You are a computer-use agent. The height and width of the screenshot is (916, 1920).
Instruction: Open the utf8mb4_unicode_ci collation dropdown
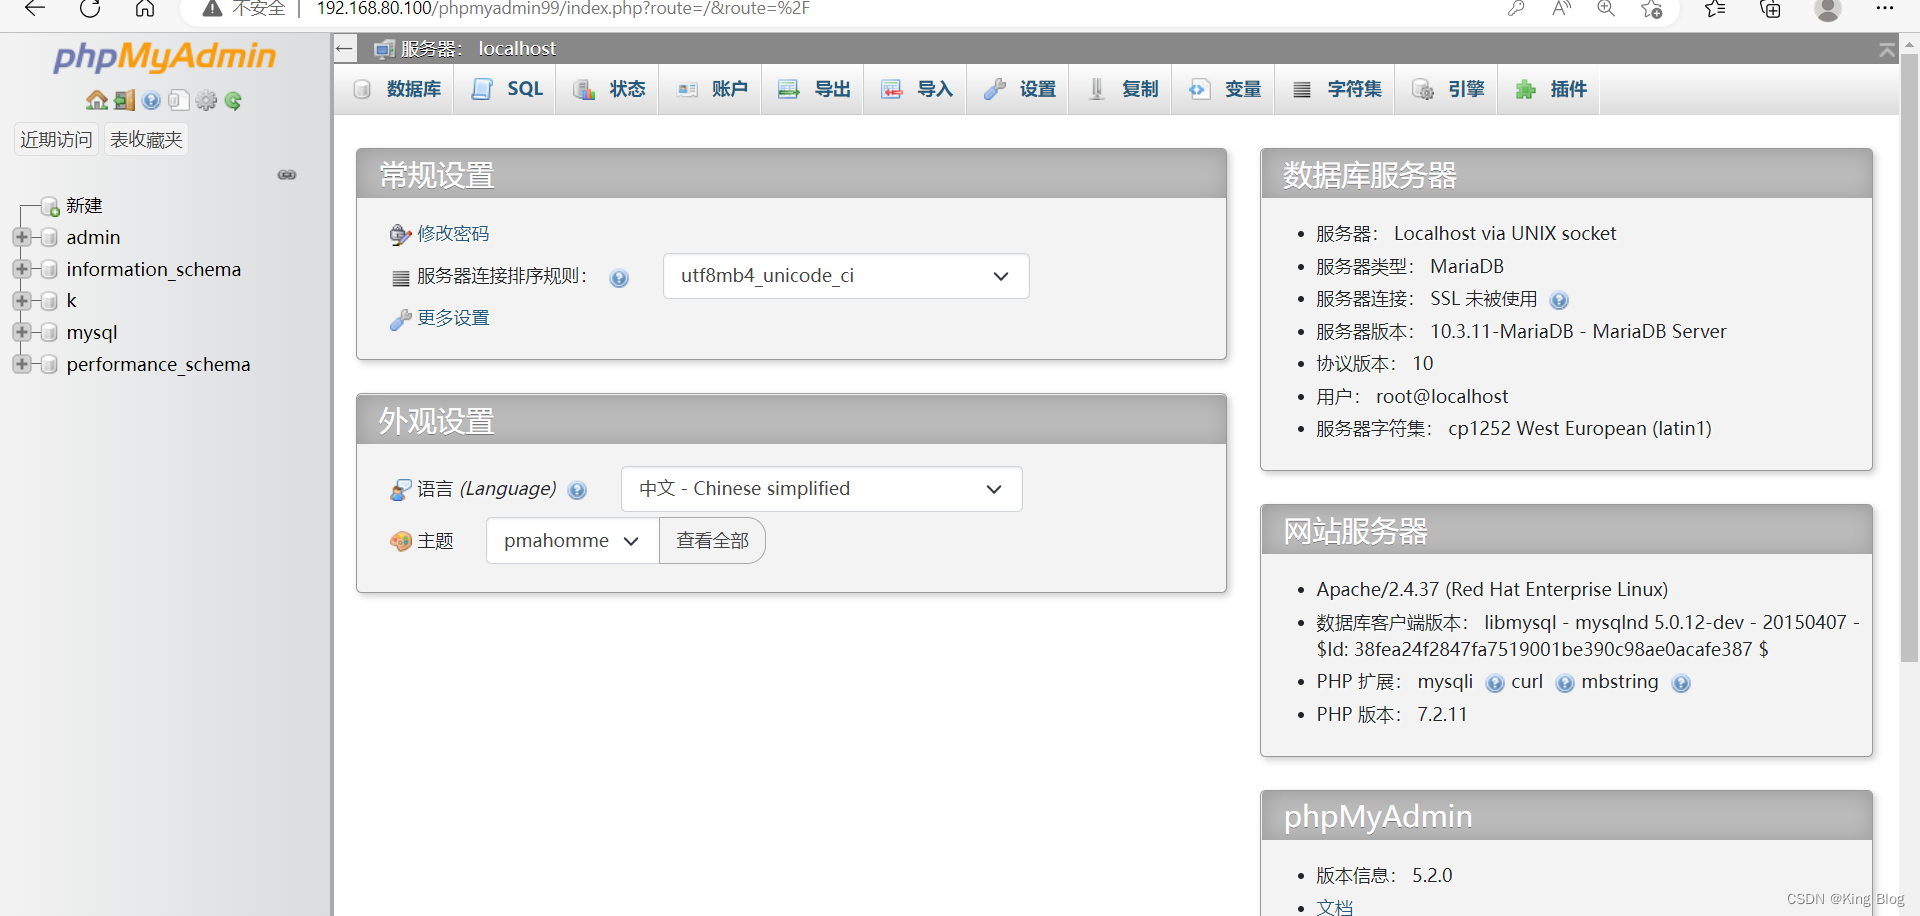[x=845, y=276]
